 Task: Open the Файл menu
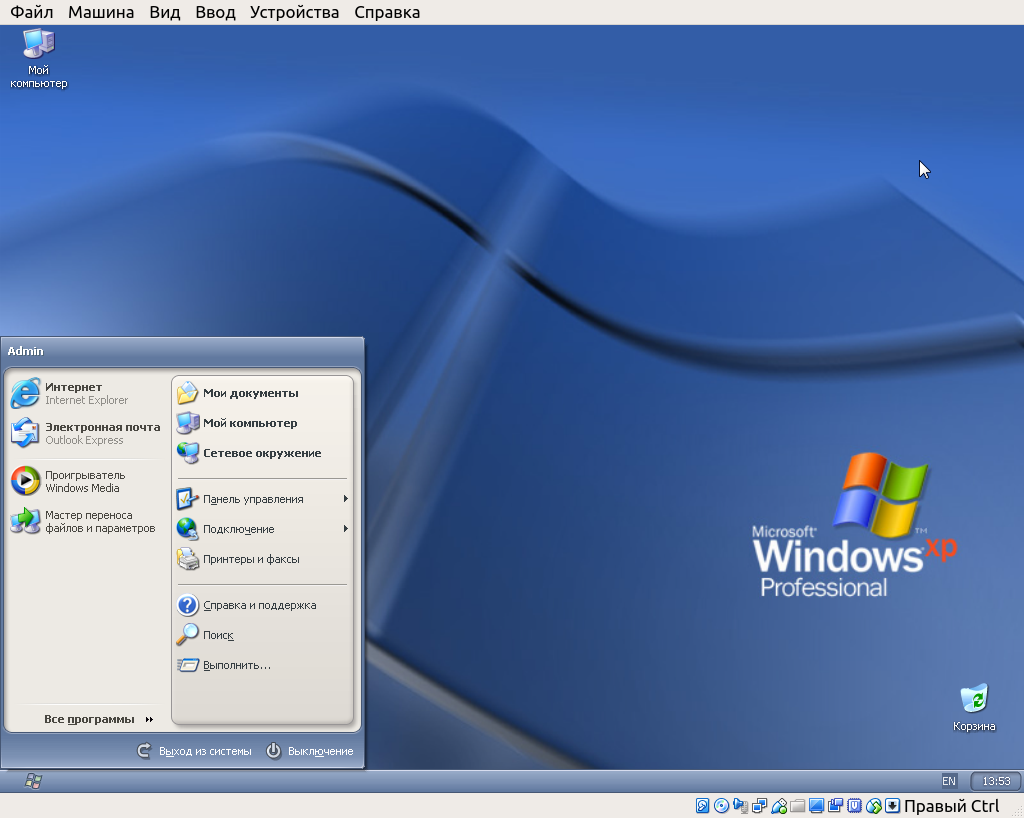coord(32,12)
